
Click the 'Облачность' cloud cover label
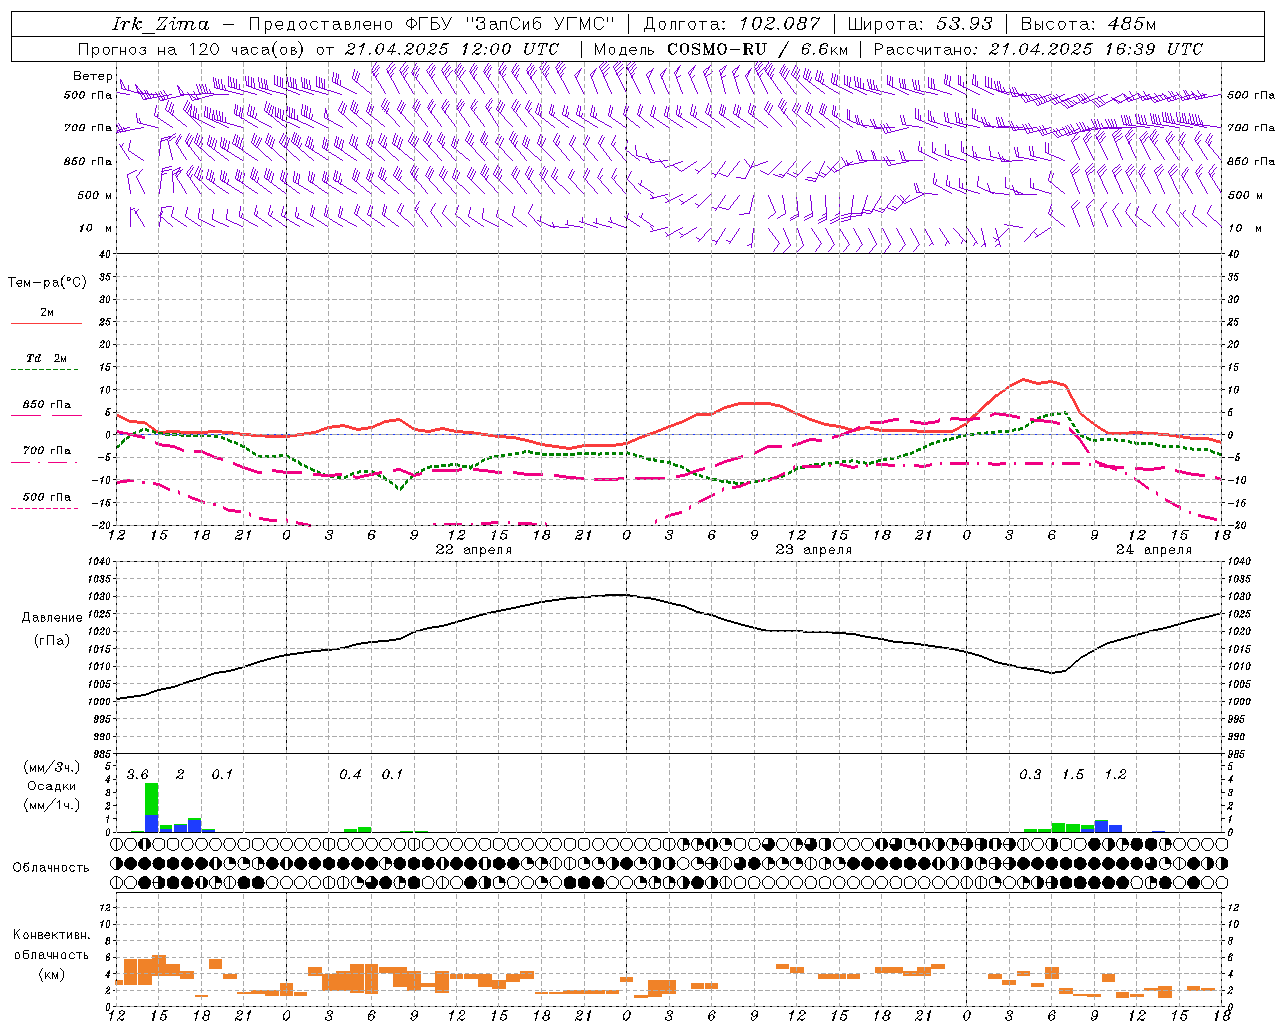coord(51,867)
